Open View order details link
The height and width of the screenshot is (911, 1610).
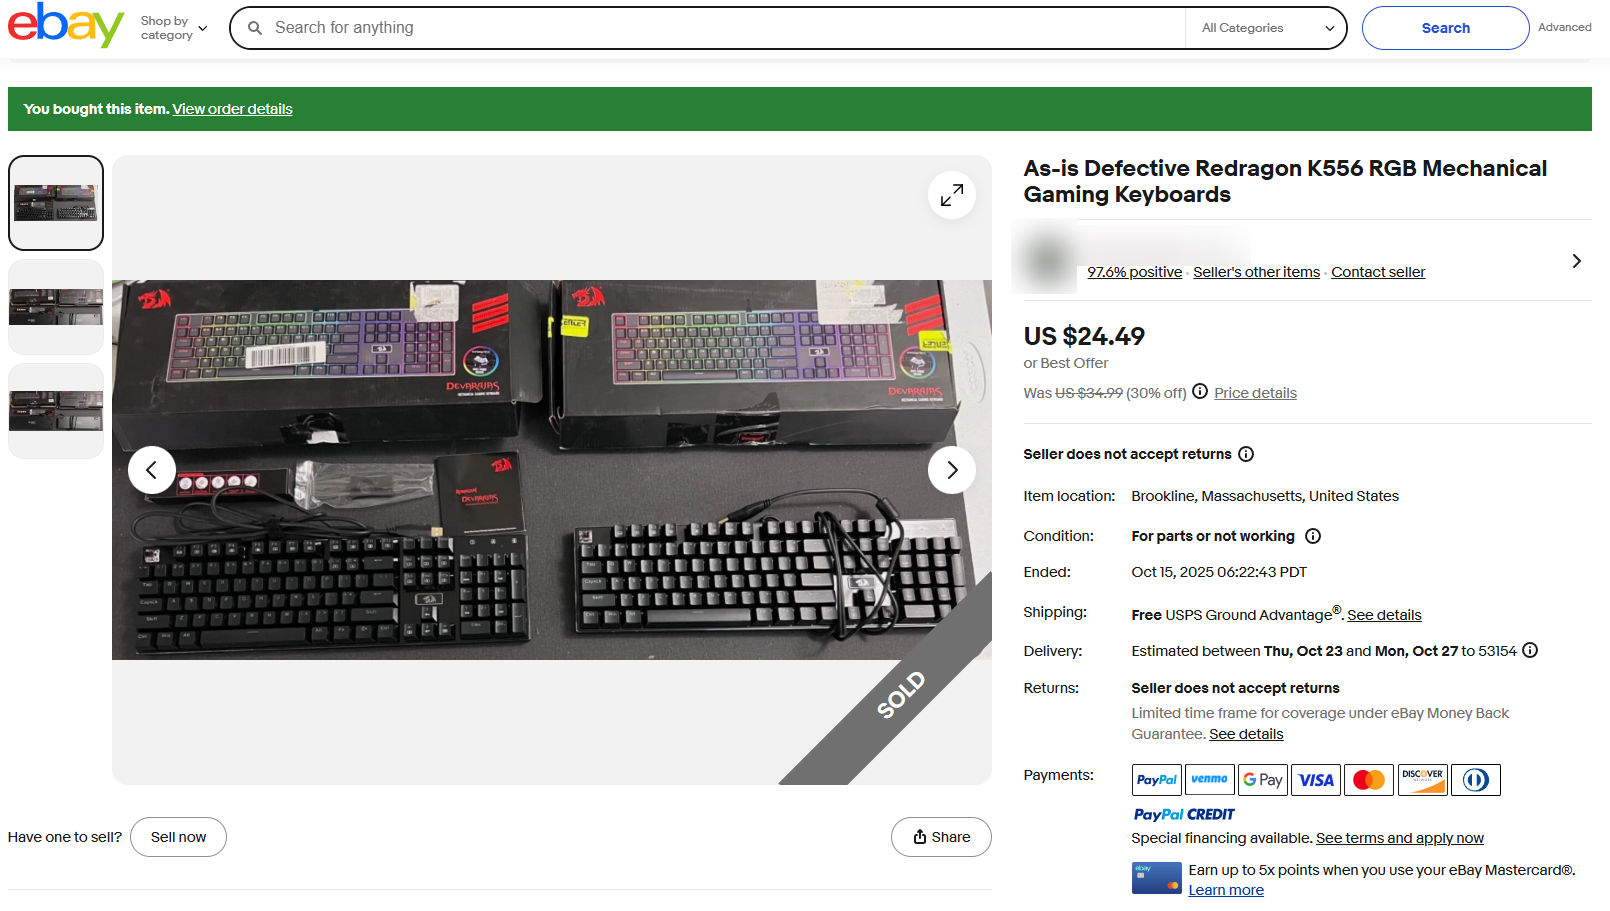pos(232,109)
